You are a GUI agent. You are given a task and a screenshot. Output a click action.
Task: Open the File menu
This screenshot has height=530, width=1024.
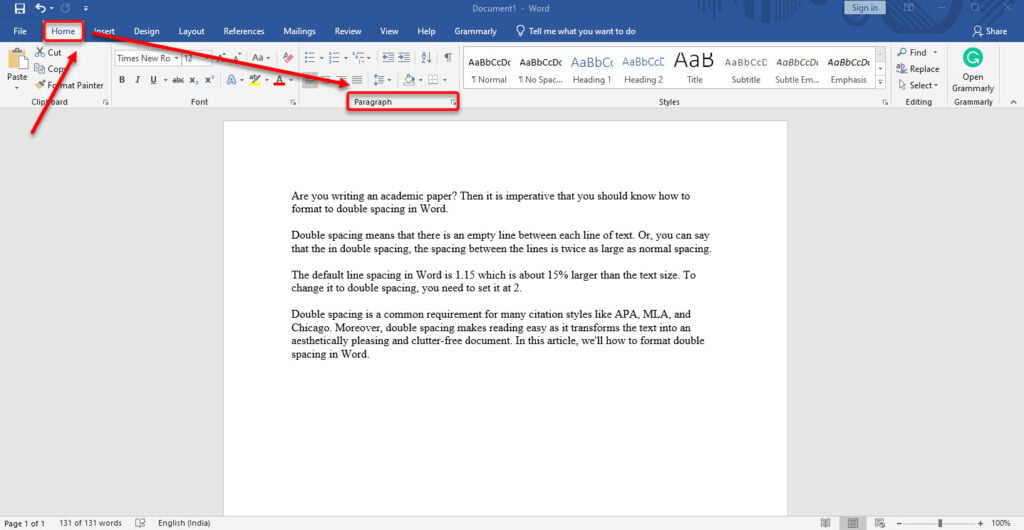(x=20, y=31)
